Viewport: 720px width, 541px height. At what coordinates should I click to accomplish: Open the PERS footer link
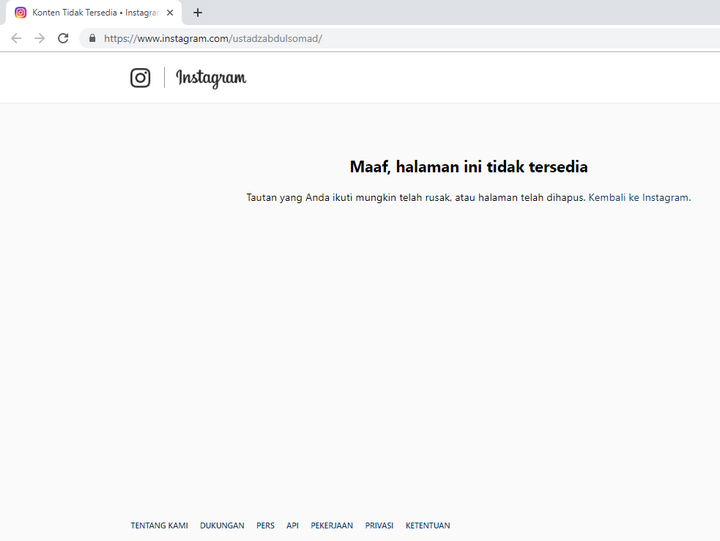tap(265, 525)
